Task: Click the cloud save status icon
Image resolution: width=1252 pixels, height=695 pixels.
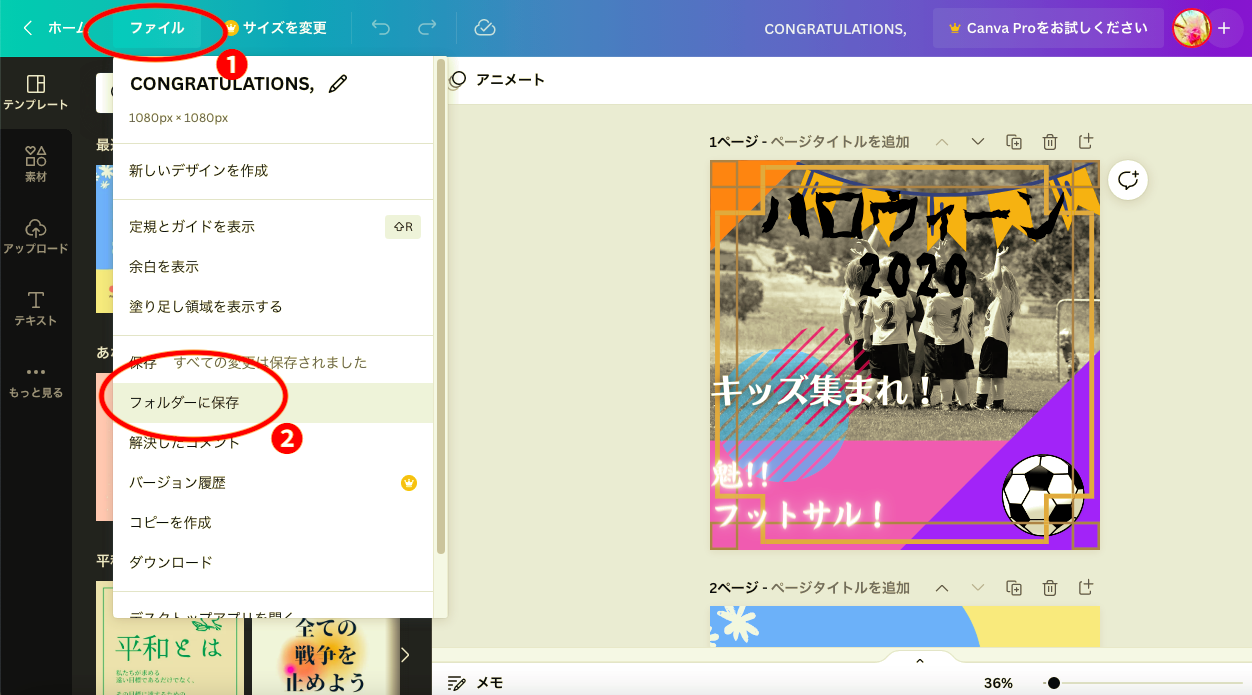Action: point(485,28)
